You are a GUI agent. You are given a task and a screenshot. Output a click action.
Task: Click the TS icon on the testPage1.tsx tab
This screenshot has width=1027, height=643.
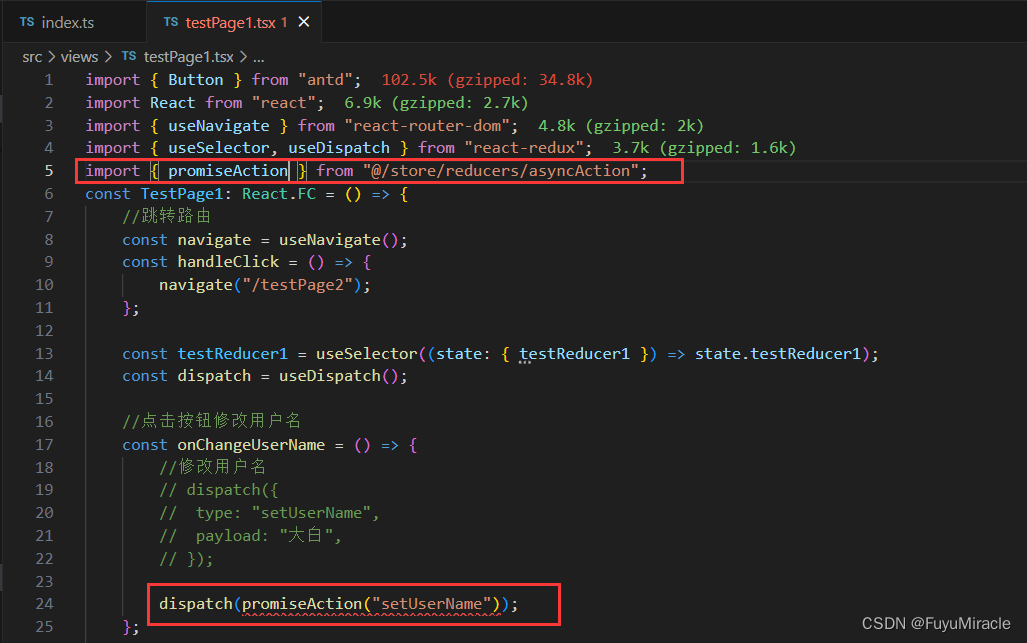169,20
